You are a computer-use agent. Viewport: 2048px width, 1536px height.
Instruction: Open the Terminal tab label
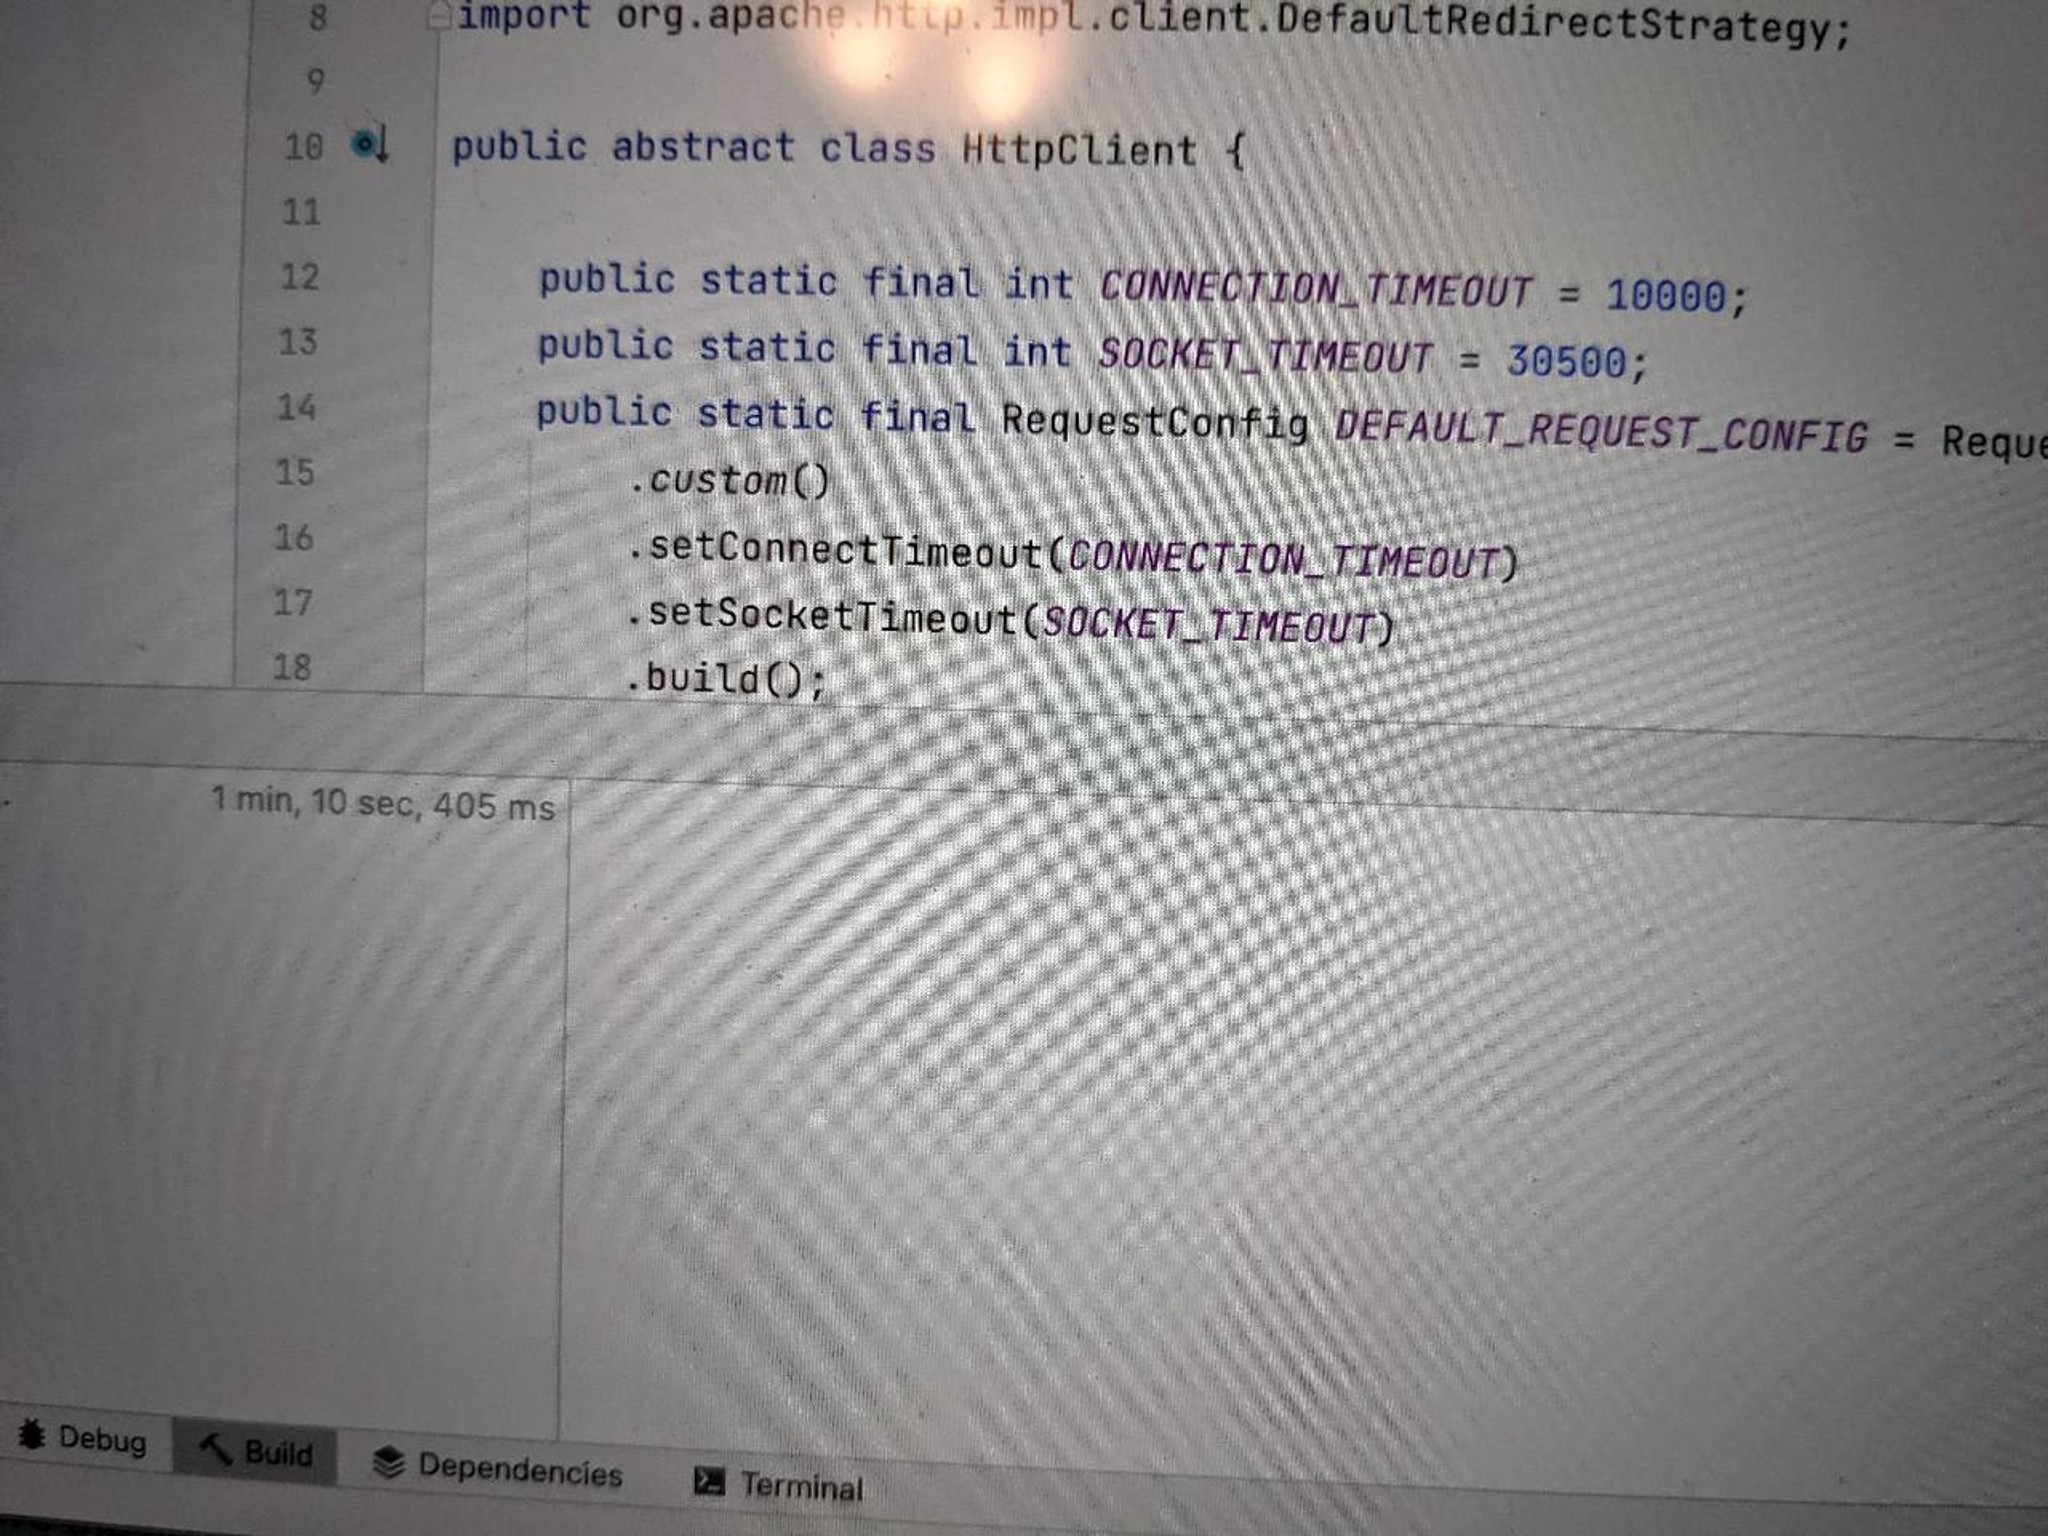(801, 1486)
